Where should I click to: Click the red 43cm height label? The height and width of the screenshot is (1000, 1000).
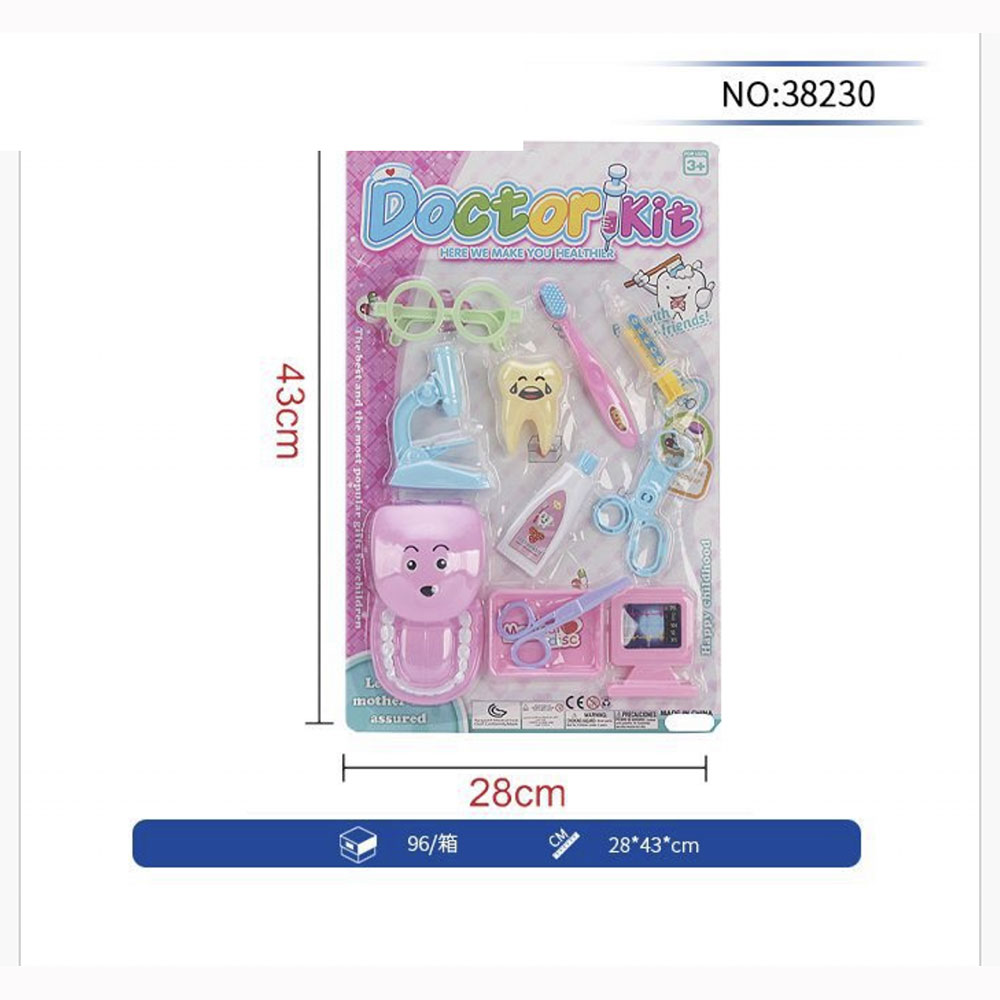286,410
